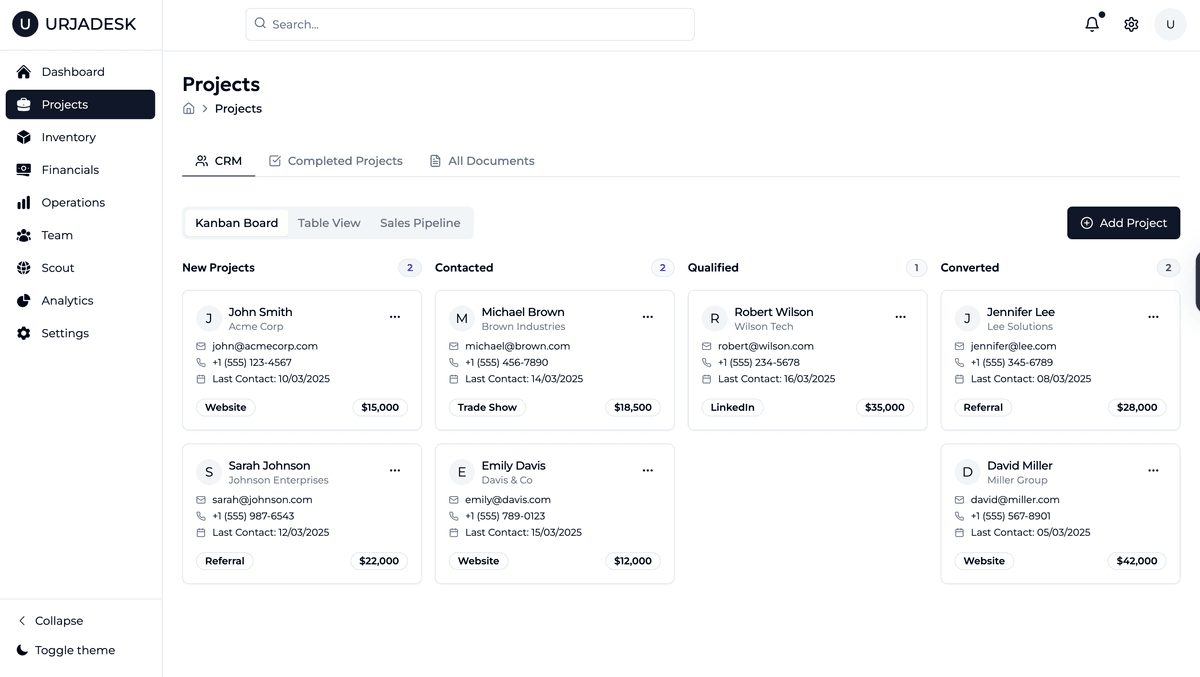Open the Team section from the sidebar

57,235
